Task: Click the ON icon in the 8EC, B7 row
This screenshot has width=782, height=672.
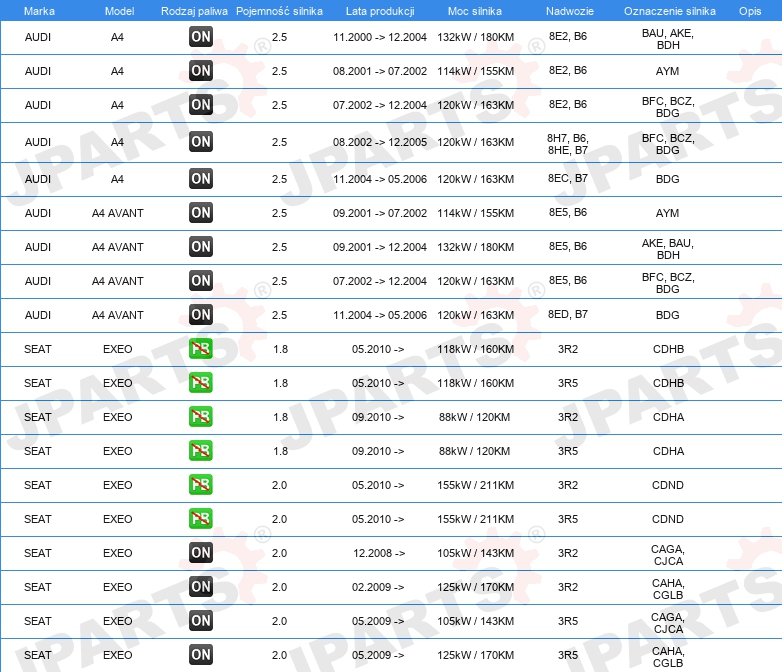Action: [x=201, y=178]
